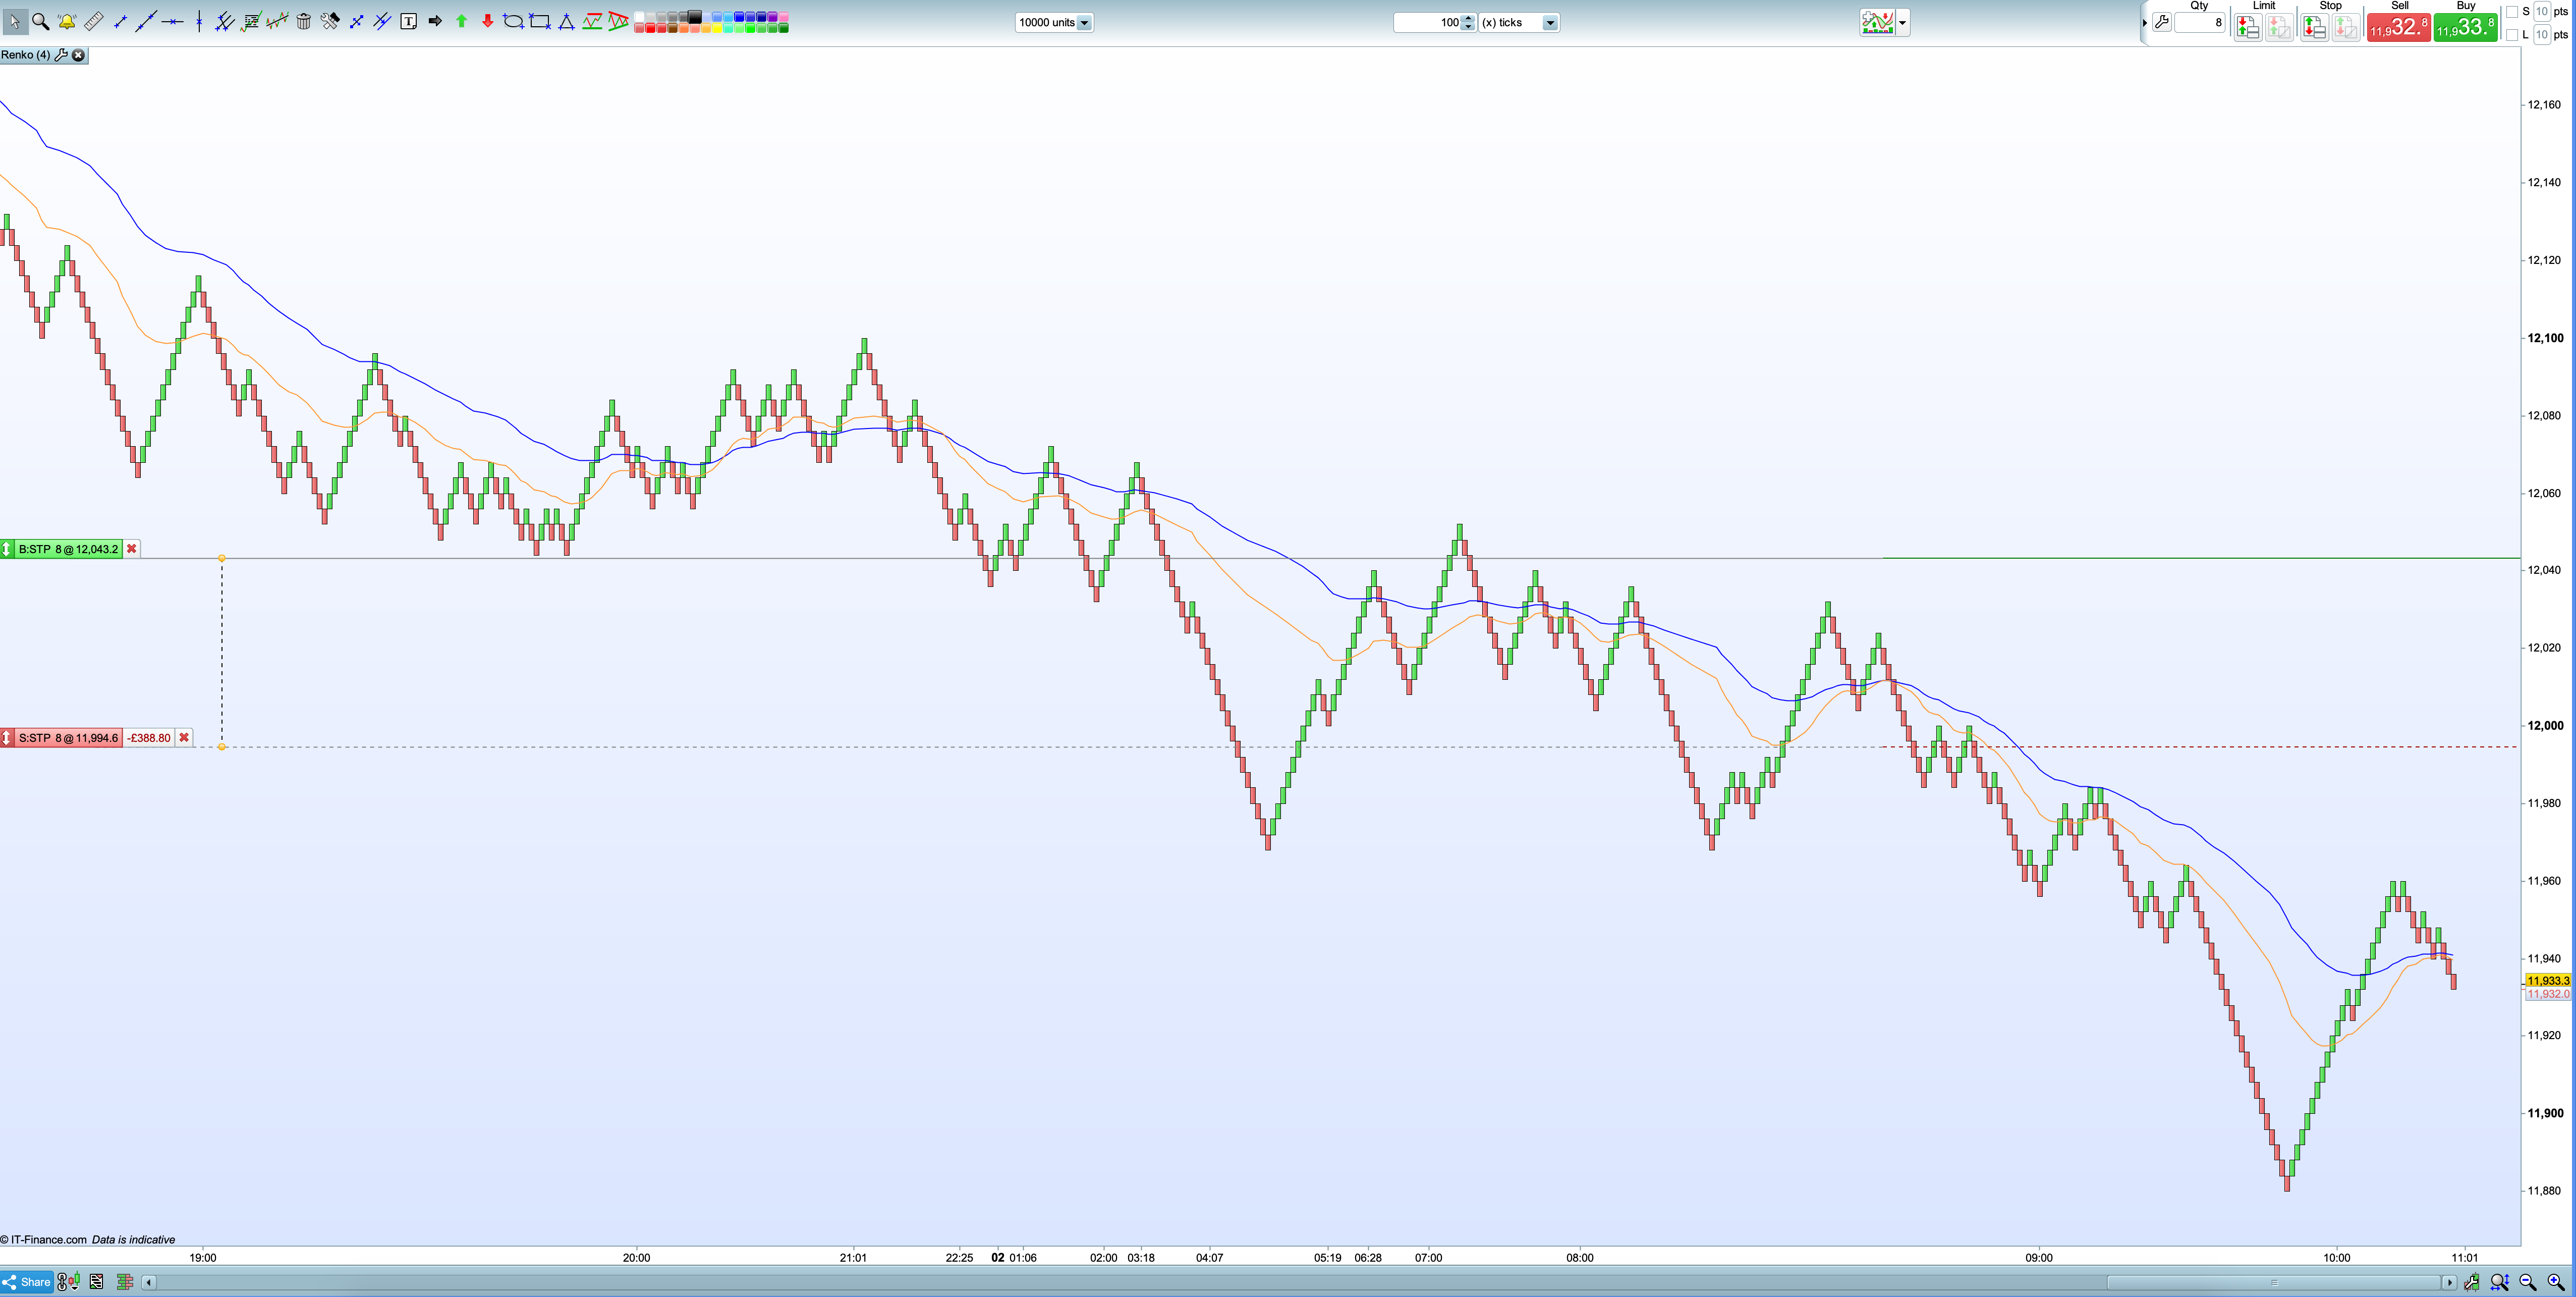Select the green up arrow marker

pos(461,21)
